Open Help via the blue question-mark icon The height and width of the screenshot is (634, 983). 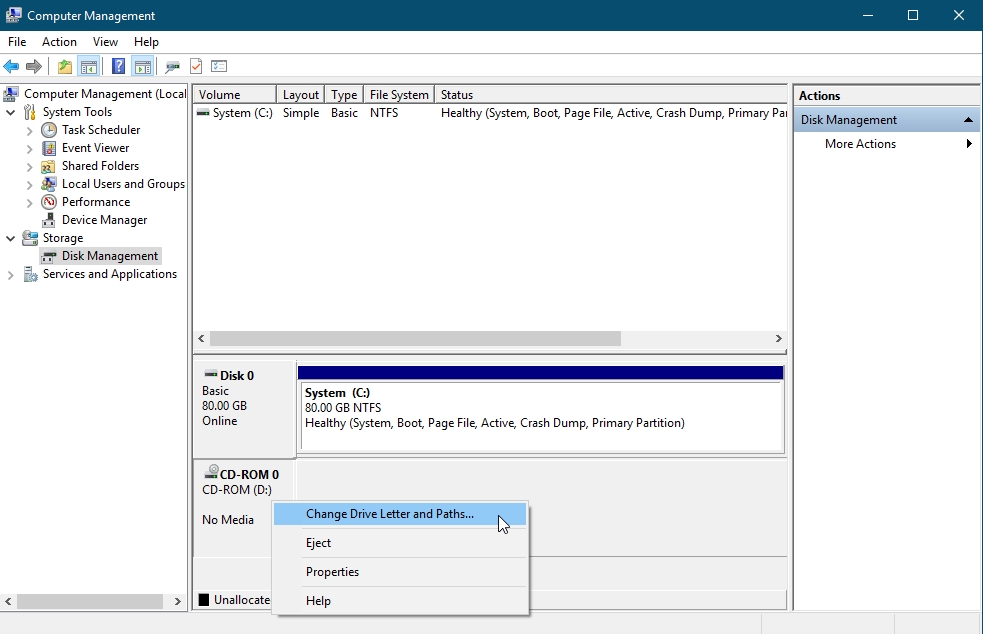click(x=118, y=66)
